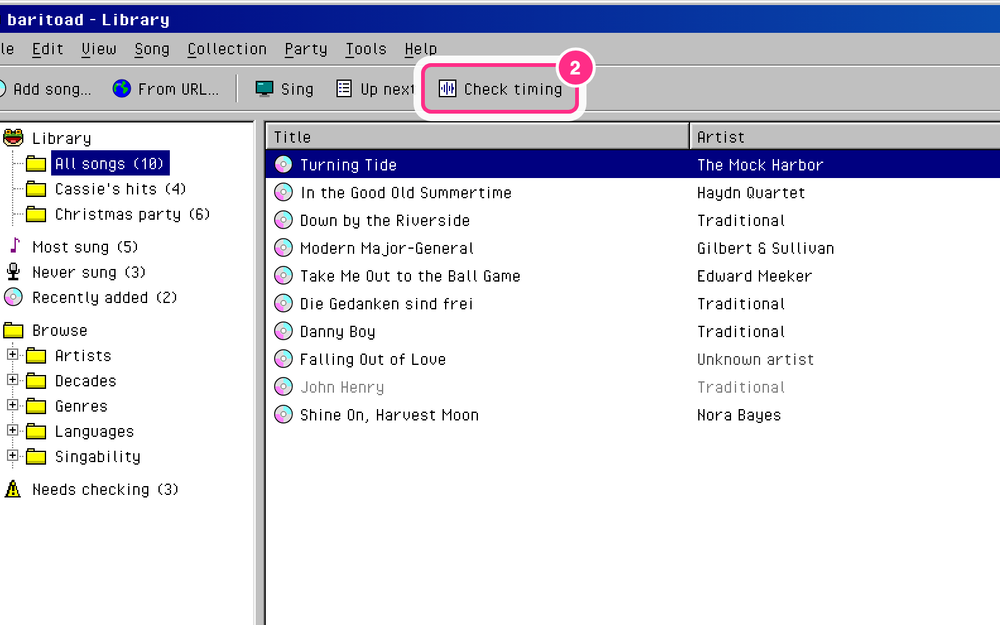
Task: Click disc icon beside Modern Major-General
Action: (283, 248)
